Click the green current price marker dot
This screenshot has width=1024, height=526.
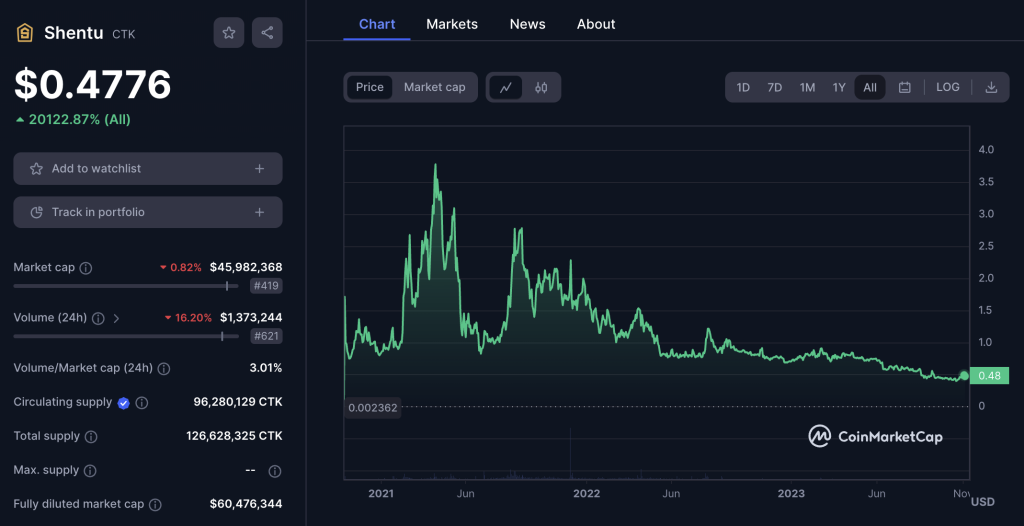point(964,376)
